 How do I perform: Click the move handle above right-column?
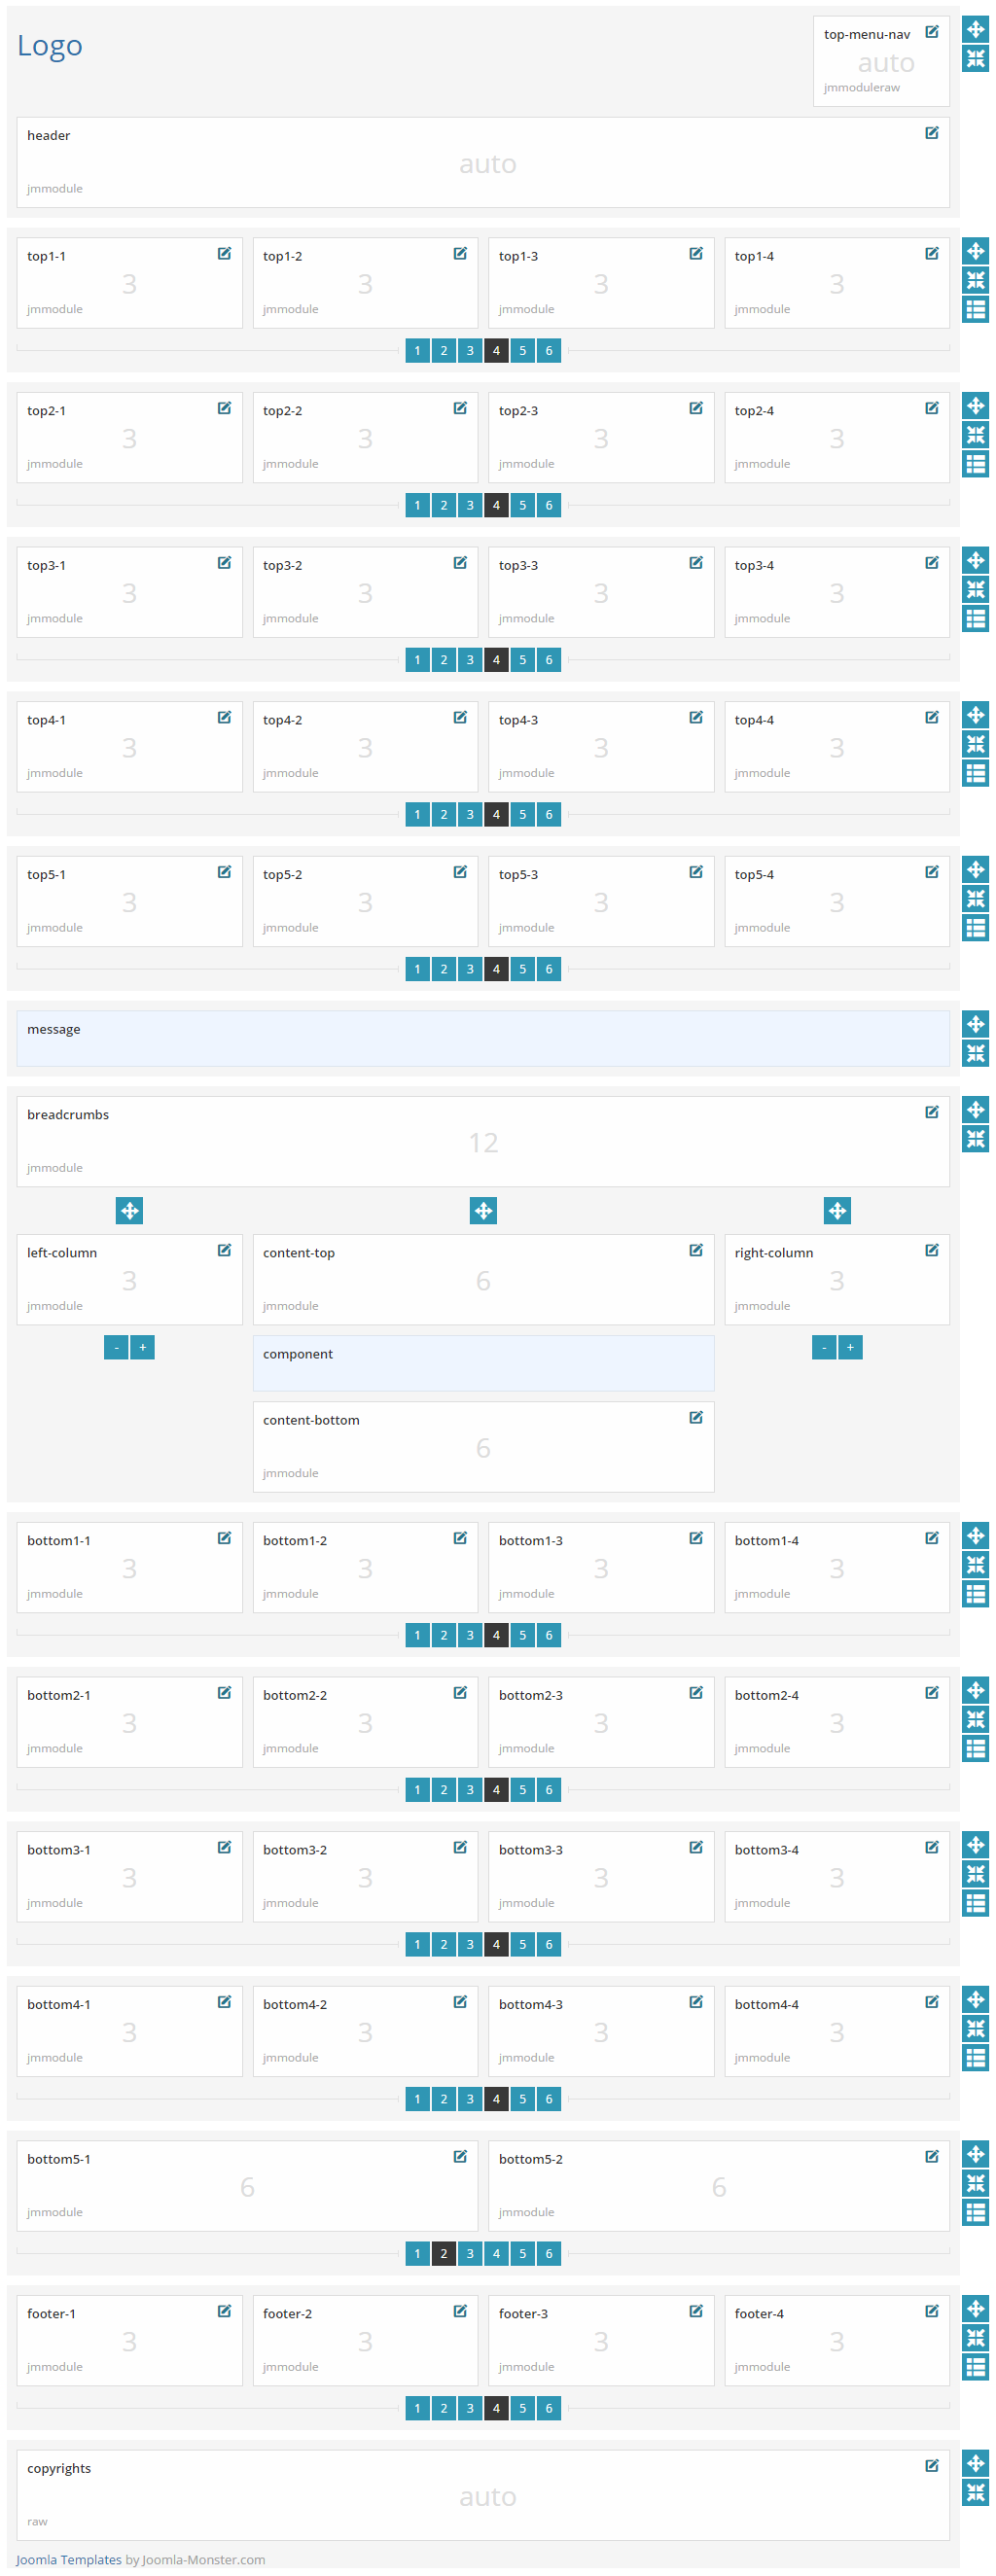point(837,1211)
